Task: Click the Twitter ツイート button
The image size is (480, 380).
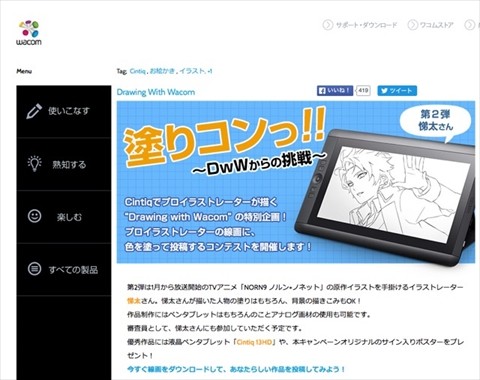Action: coord(397,91)
